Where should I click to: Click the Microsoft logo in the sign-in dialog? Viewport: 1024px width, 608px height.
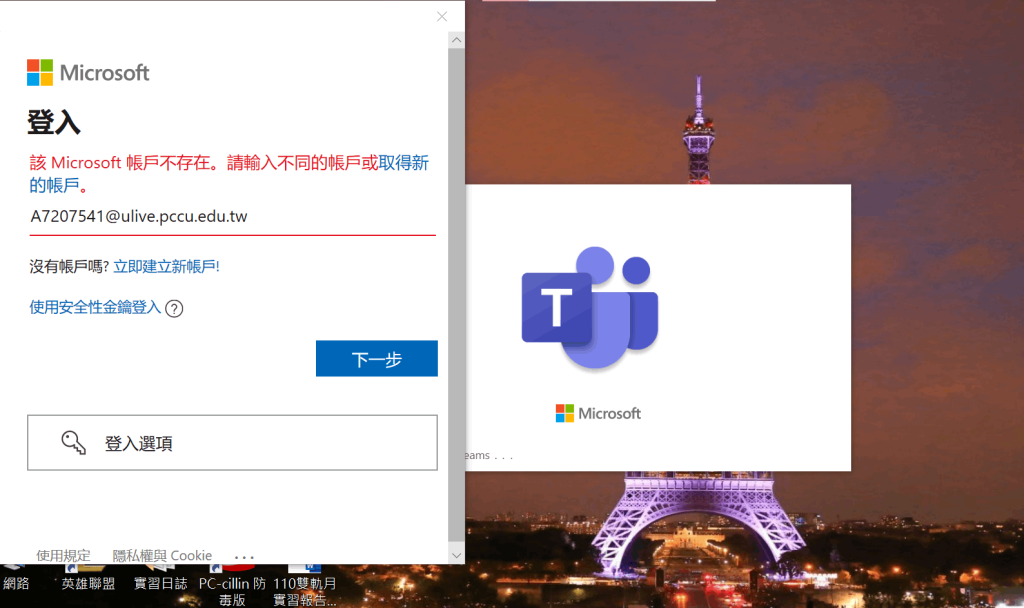click(88, 71)
